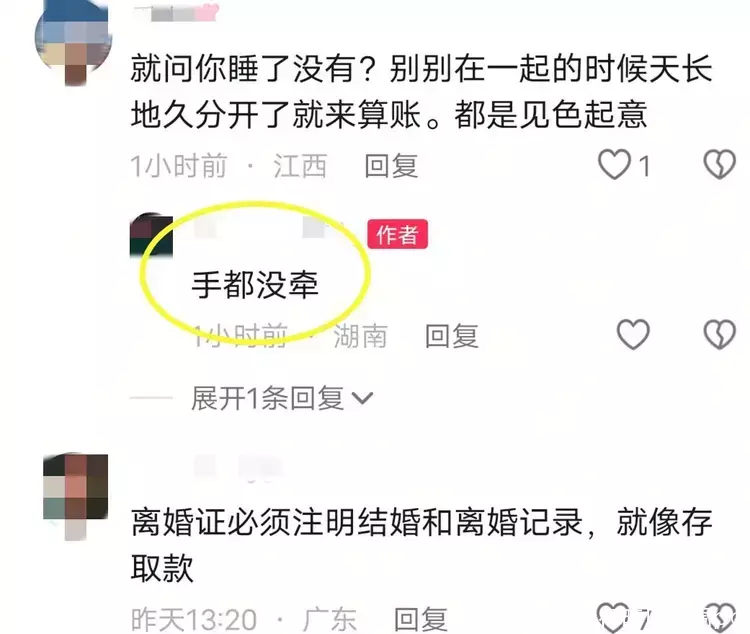Open the first commenter's avatar
This screenshot has height=634, width=750.
tap(74, 42)
